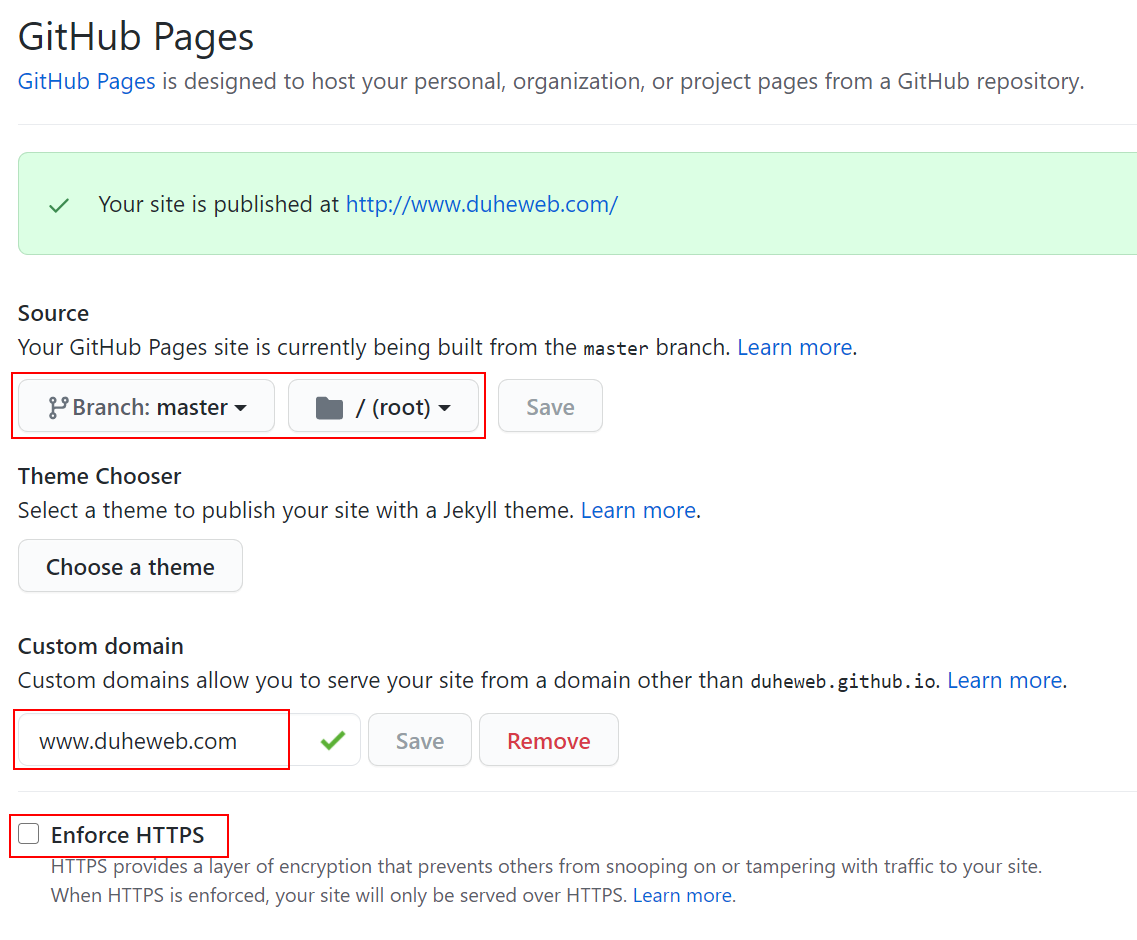
Task: Click the folder icon beside / (root)
Action: click(329, 408)
